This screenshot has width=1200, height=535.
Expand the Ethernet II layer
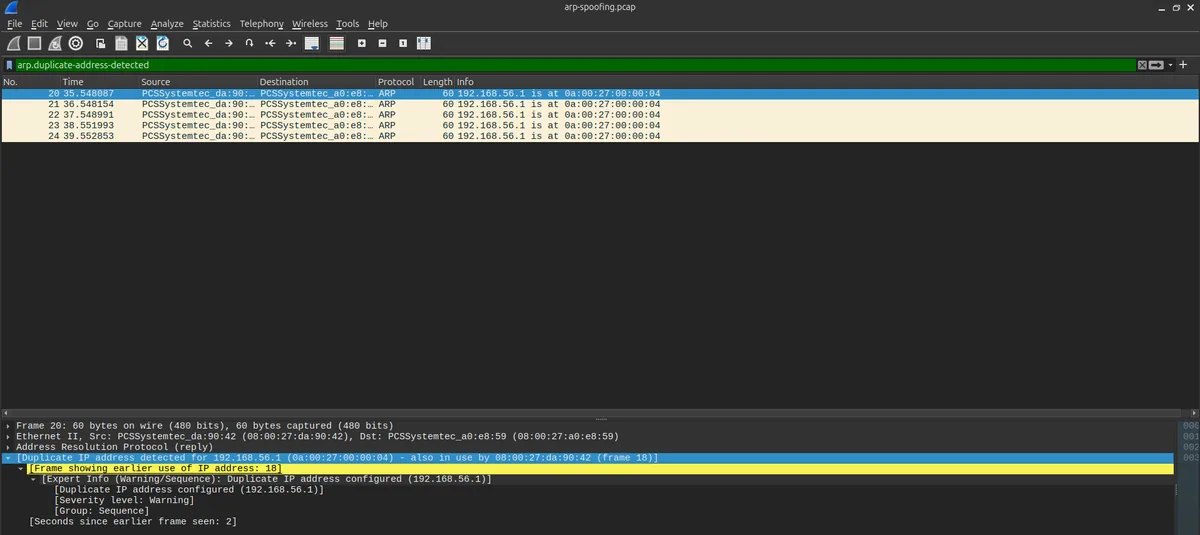pos(8,436)
